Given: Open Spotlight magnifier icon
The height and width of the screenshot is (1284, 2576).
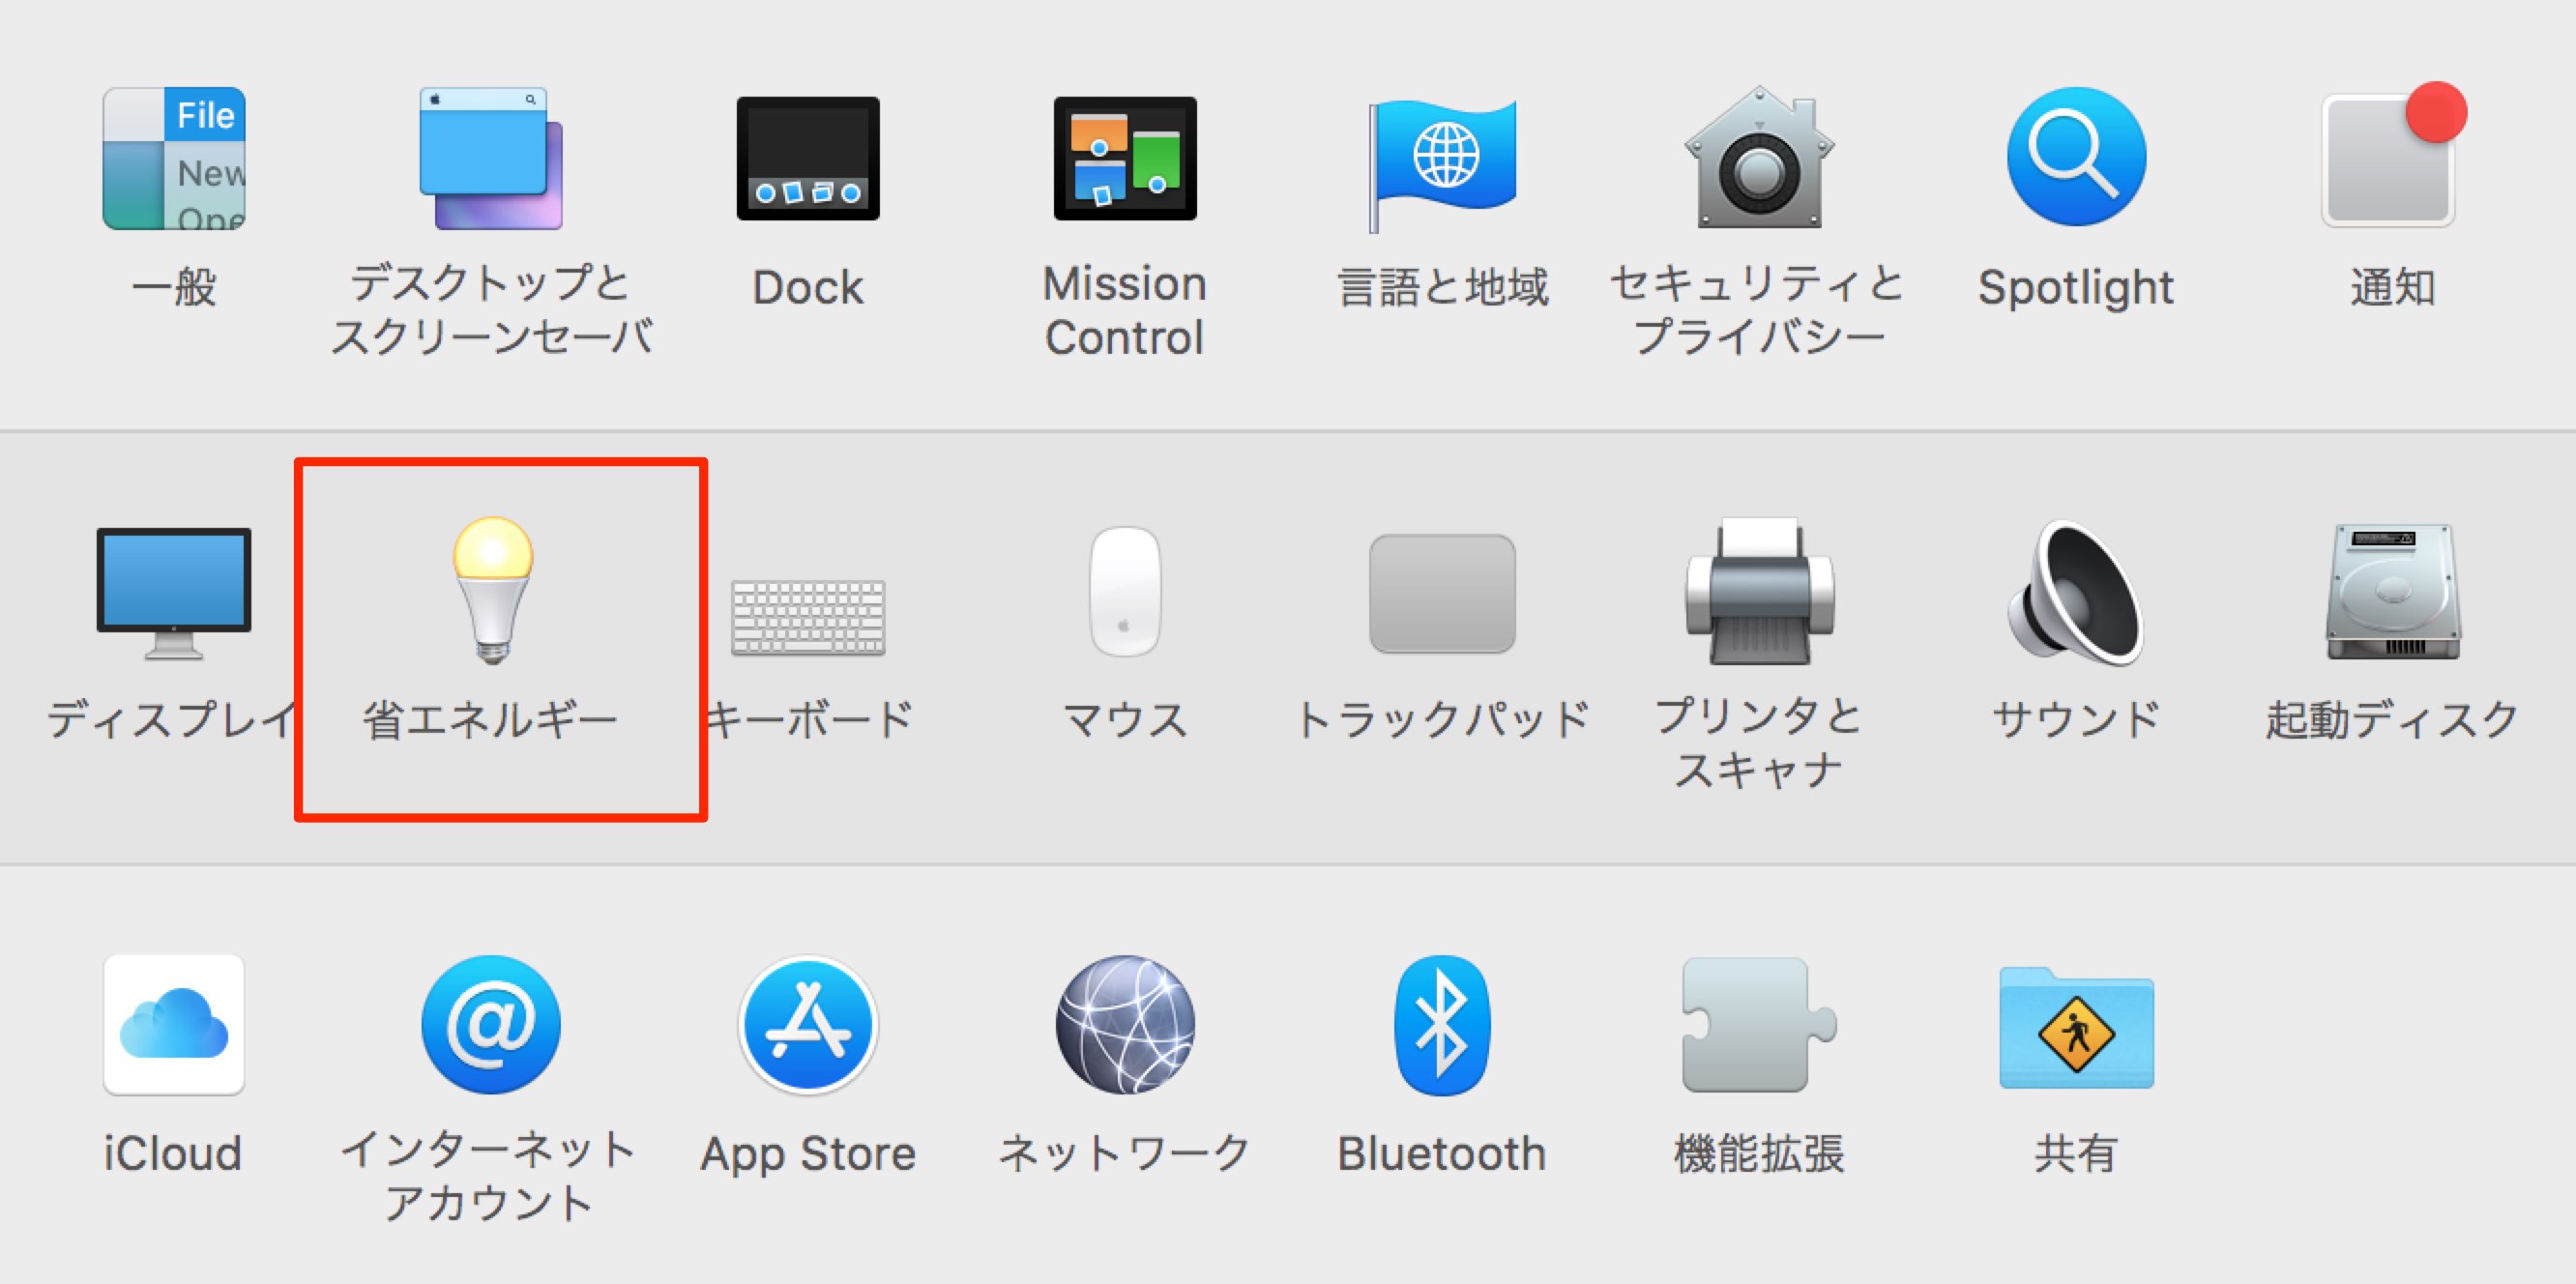Looking at the screenshot, I should click(x=2076, y=156).
